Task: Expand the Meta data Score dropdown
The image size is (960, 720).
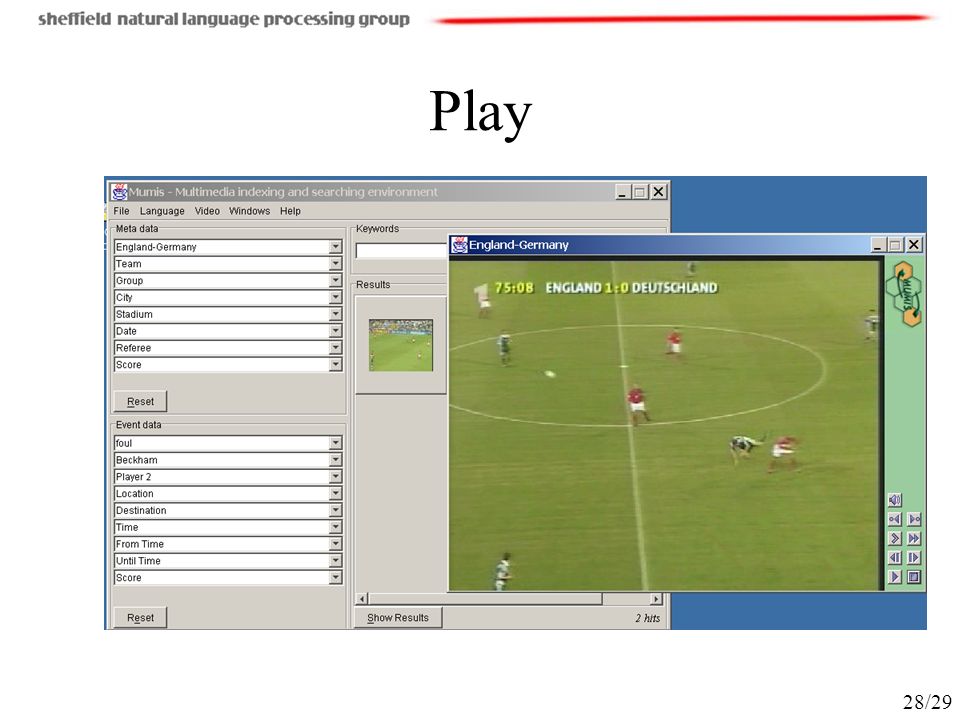Action: pos(335,364)
